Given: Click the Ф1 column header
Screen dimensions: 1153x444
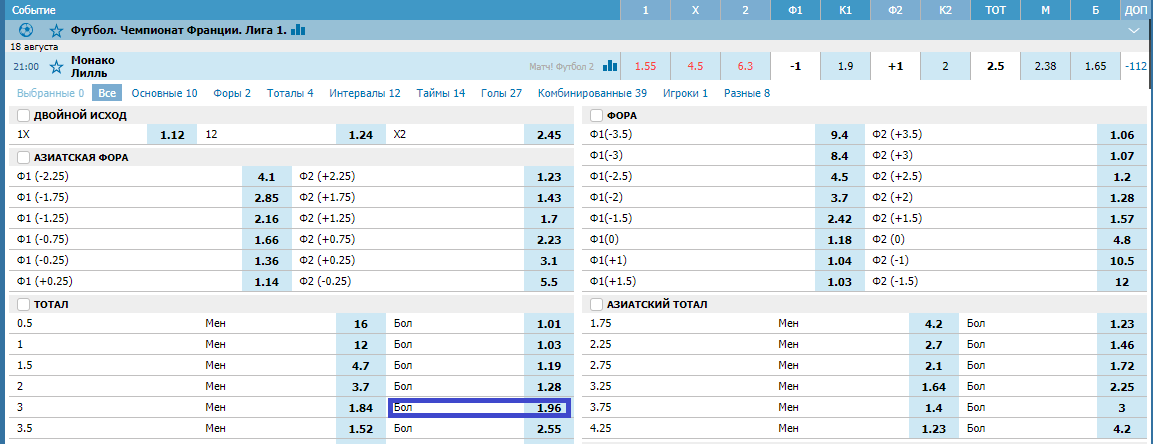Looking at the screenshot, I should click(796, 10).
